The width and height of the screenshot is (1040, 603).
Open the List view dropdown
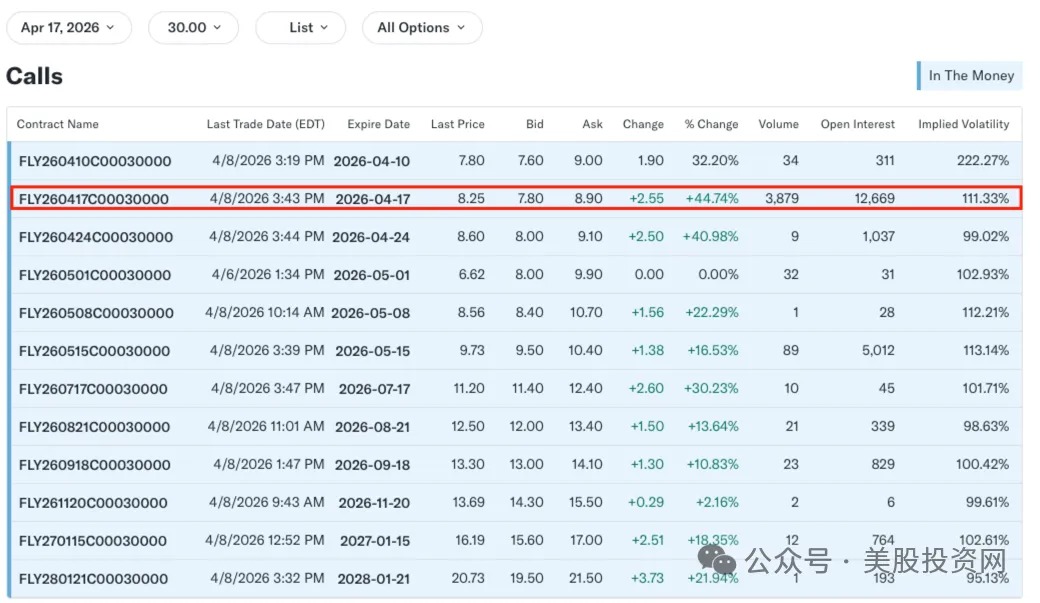(x=300, y=28)
